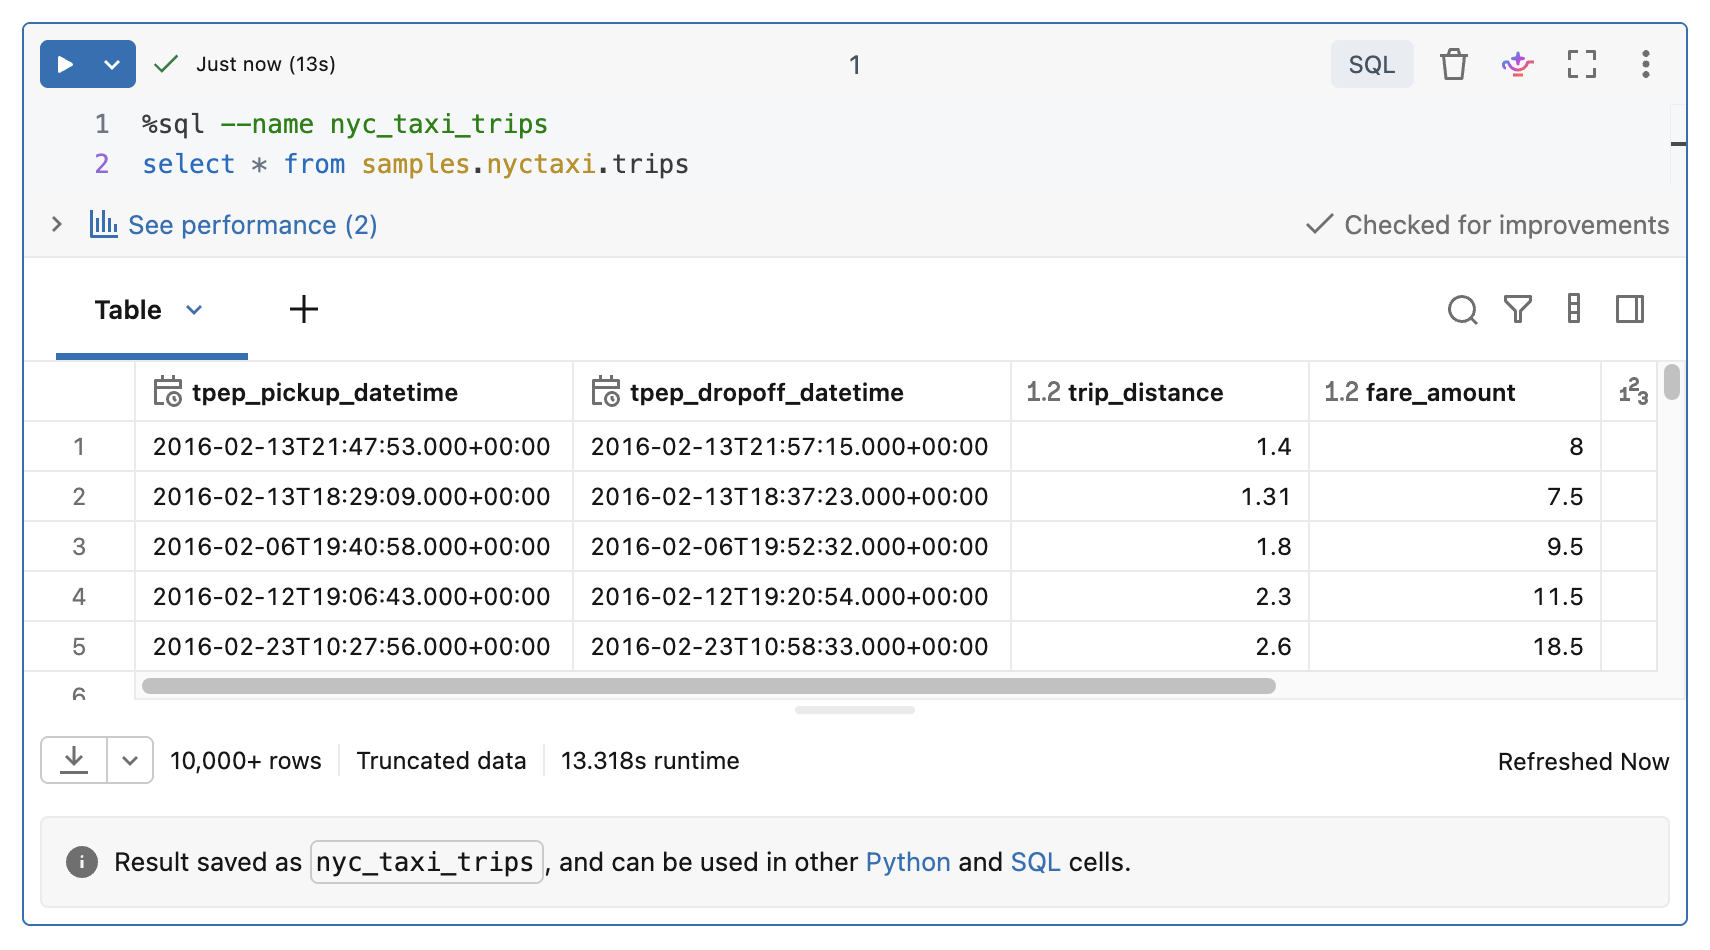This screenshot has width=1710, height=950.
Task: Search the results table
Action: point(1462,310)
